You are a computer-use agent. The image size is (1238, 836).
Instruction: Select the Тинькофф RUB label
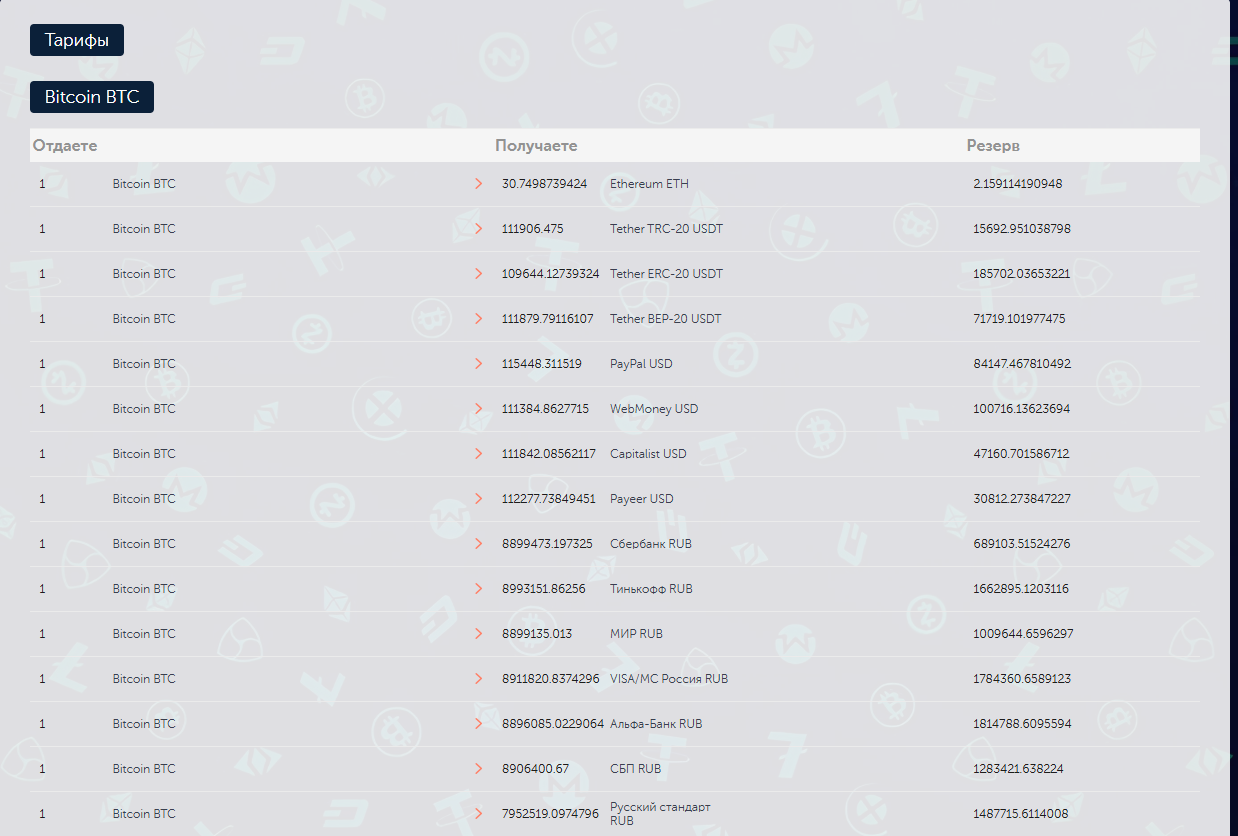pyautogui.click(x=651, y=589)
